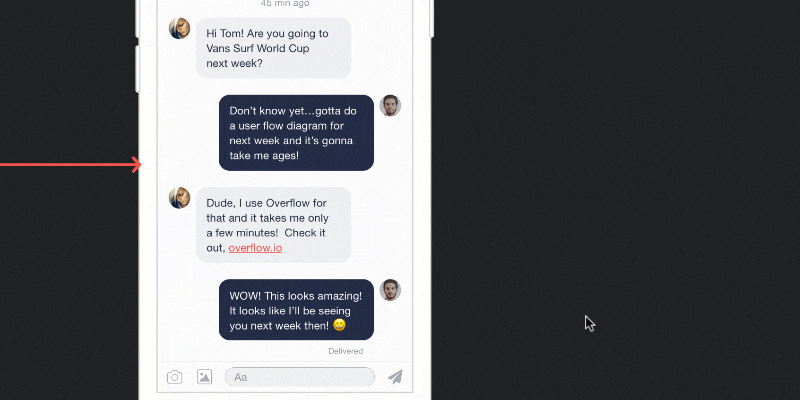Click the phone's upper left side button

tap(137, 19)
